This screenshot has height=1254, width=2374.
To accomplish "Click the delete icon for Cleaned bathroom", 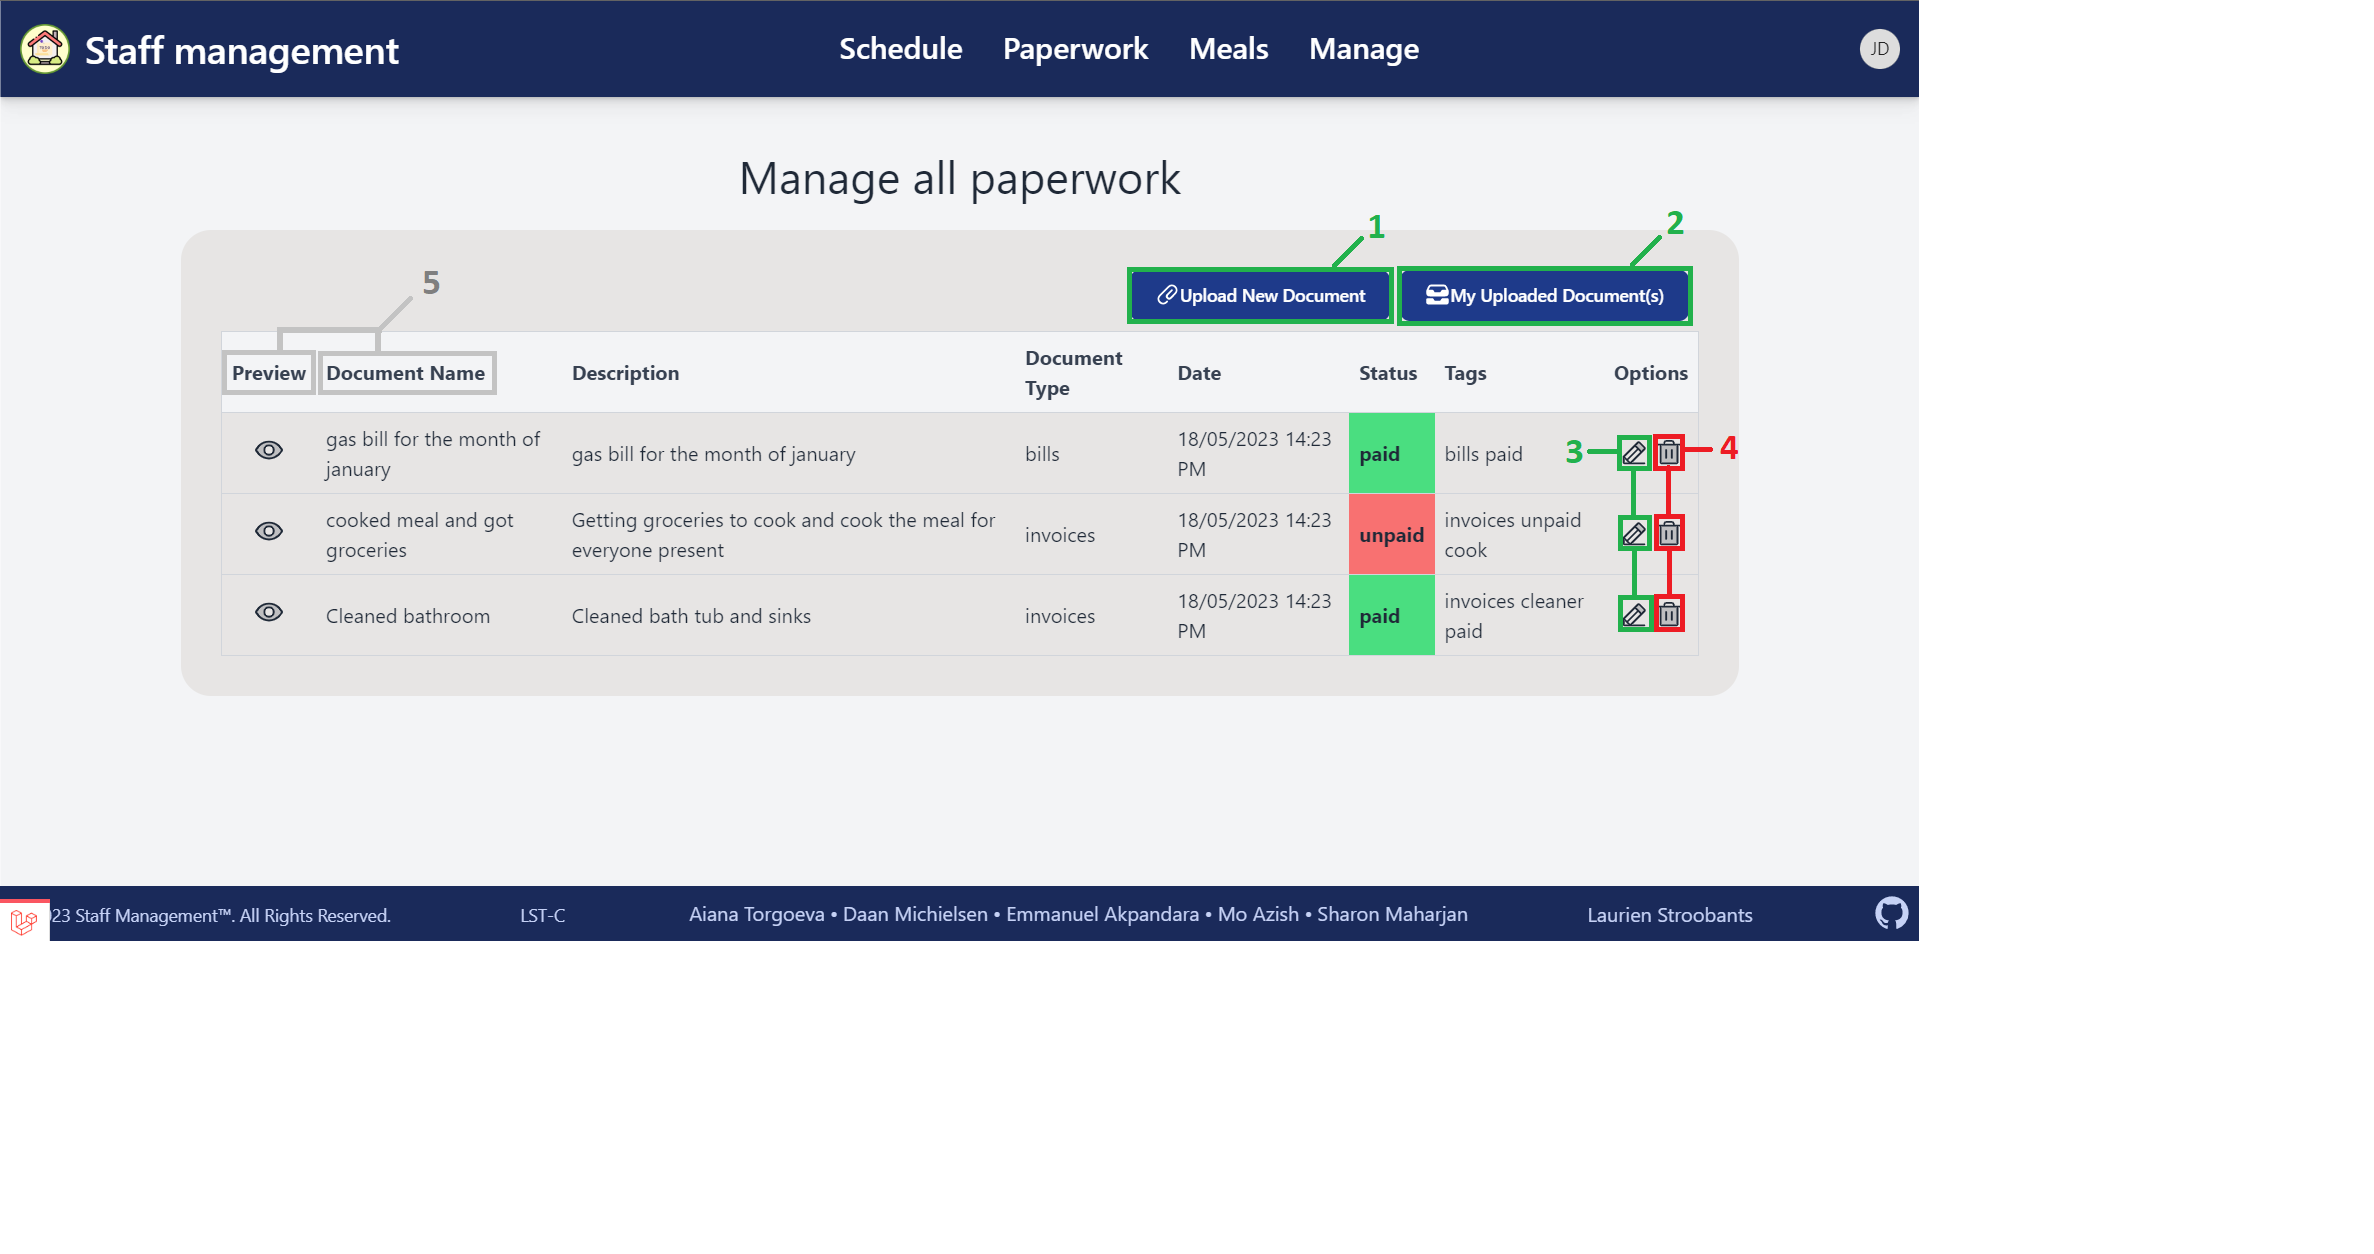I will 1669,614.
